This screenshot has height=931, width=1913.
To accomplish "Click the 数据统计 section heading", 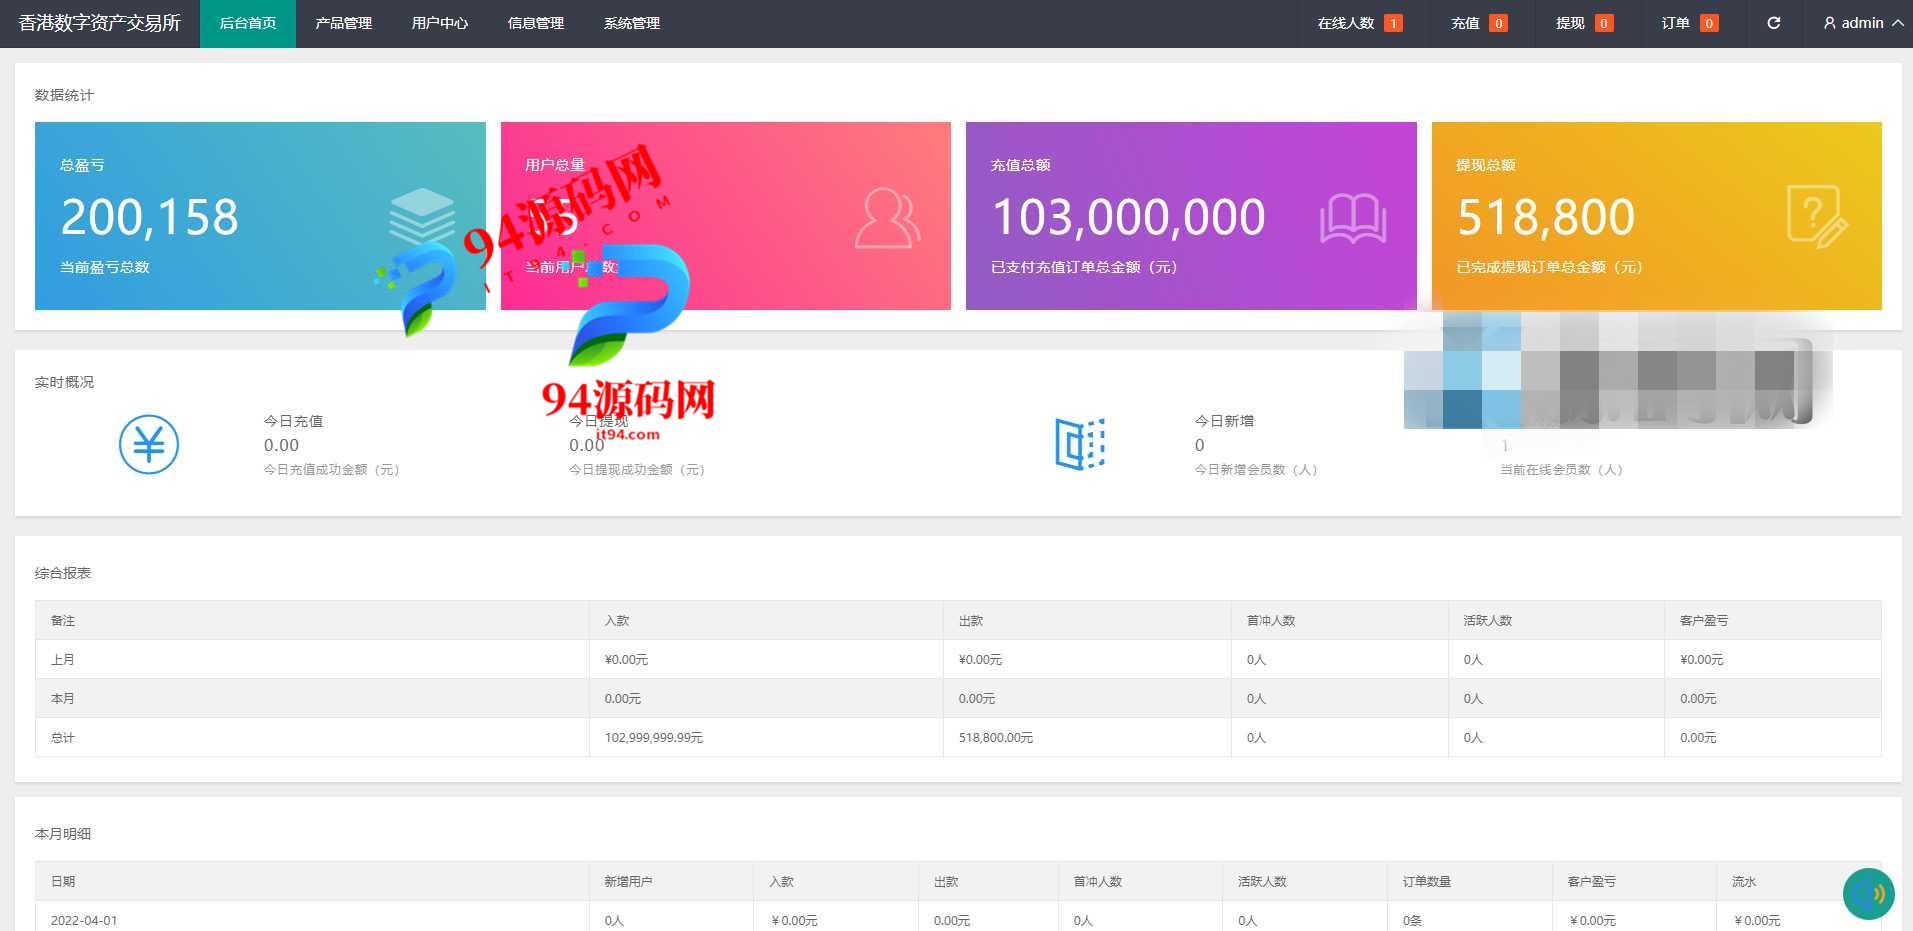I will point(64,95).
